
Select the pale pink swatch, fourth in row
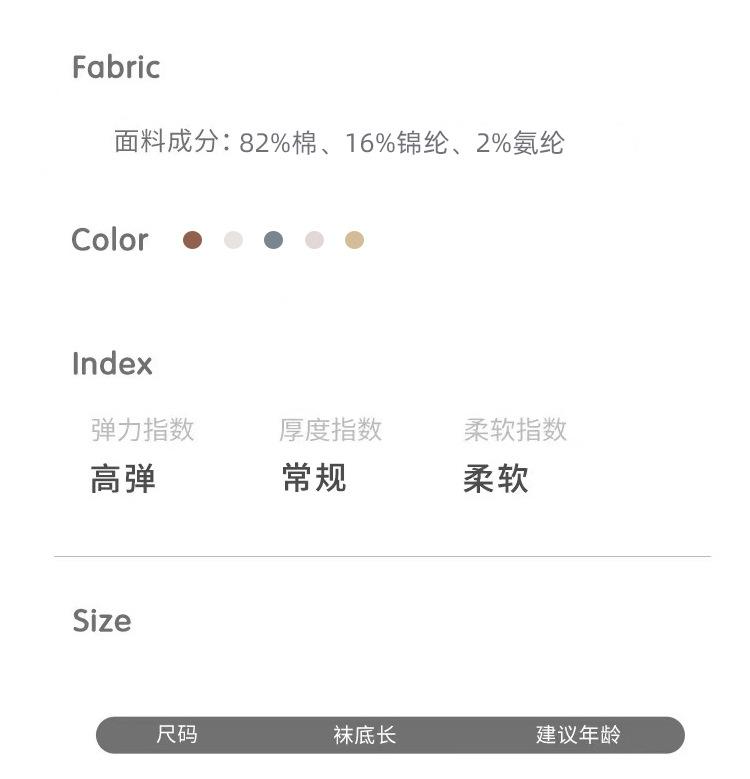pyautogui.click(x=314, y=240)
